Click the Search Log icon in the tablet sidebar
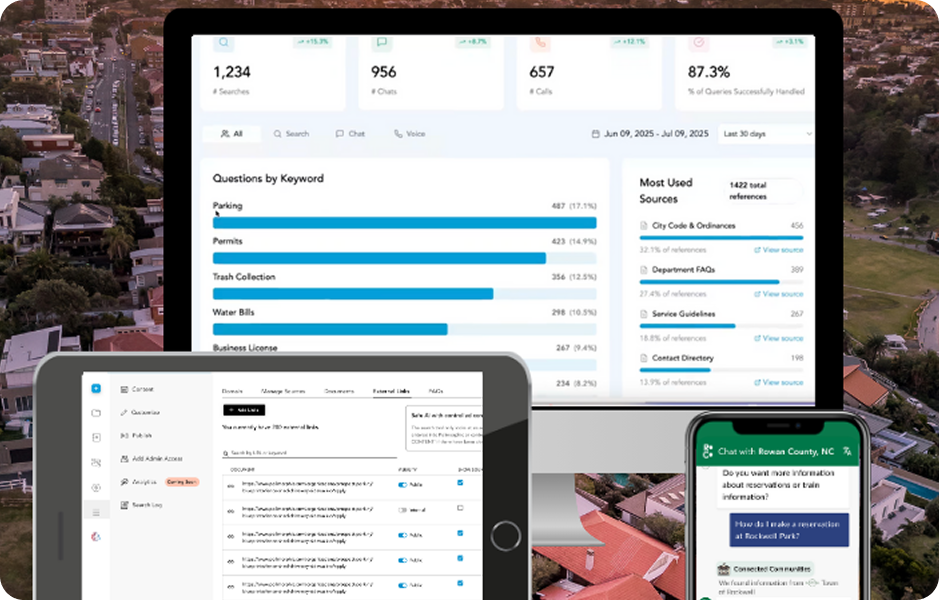 click(124, 505)
